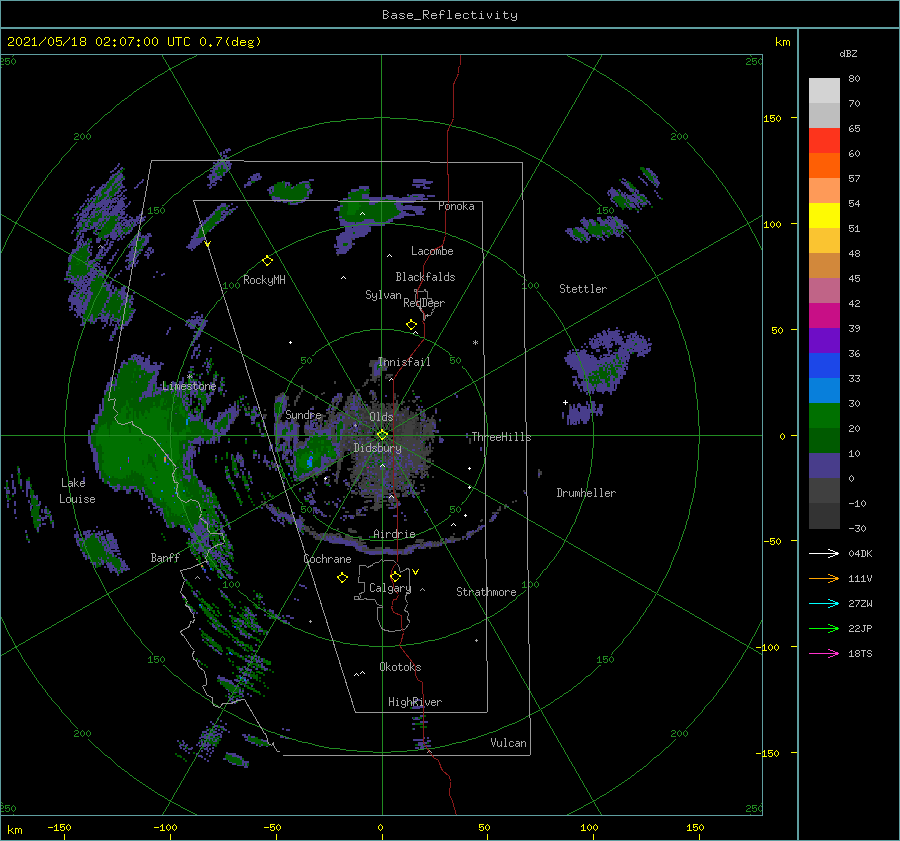
Task: Click the yellow 54 dBZ color swatch
Action: (x=824, y=216)
